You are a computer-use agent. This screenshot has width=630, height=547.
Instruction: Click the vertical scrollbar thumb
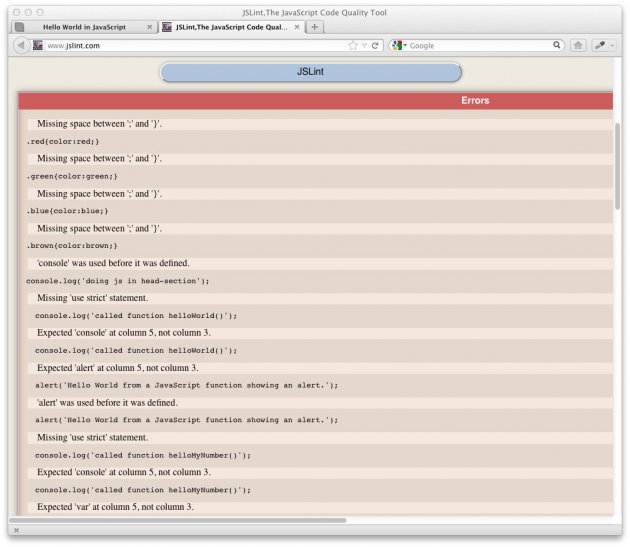[617, 166]
